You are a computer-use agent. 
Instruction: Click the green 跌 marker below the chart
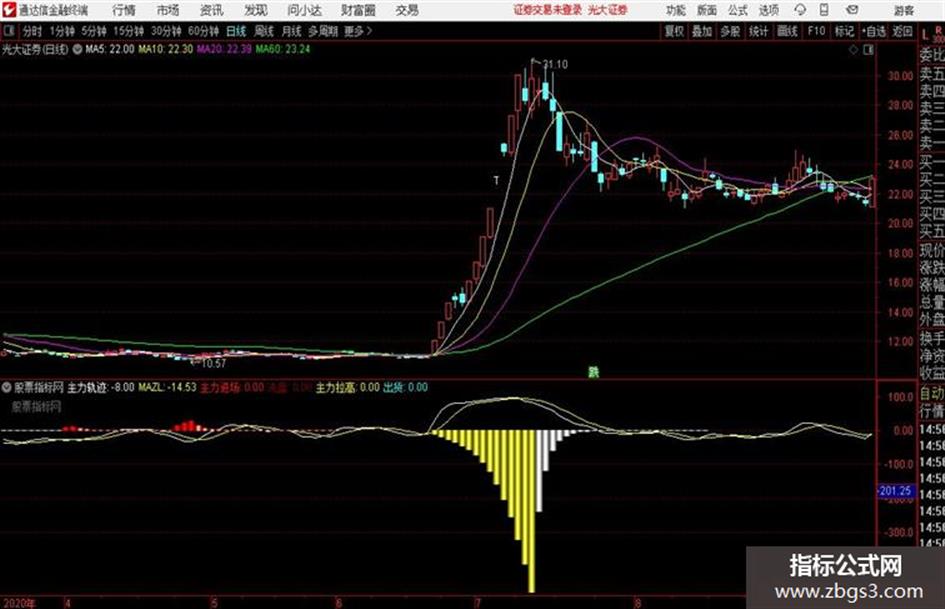pos(594,373)
